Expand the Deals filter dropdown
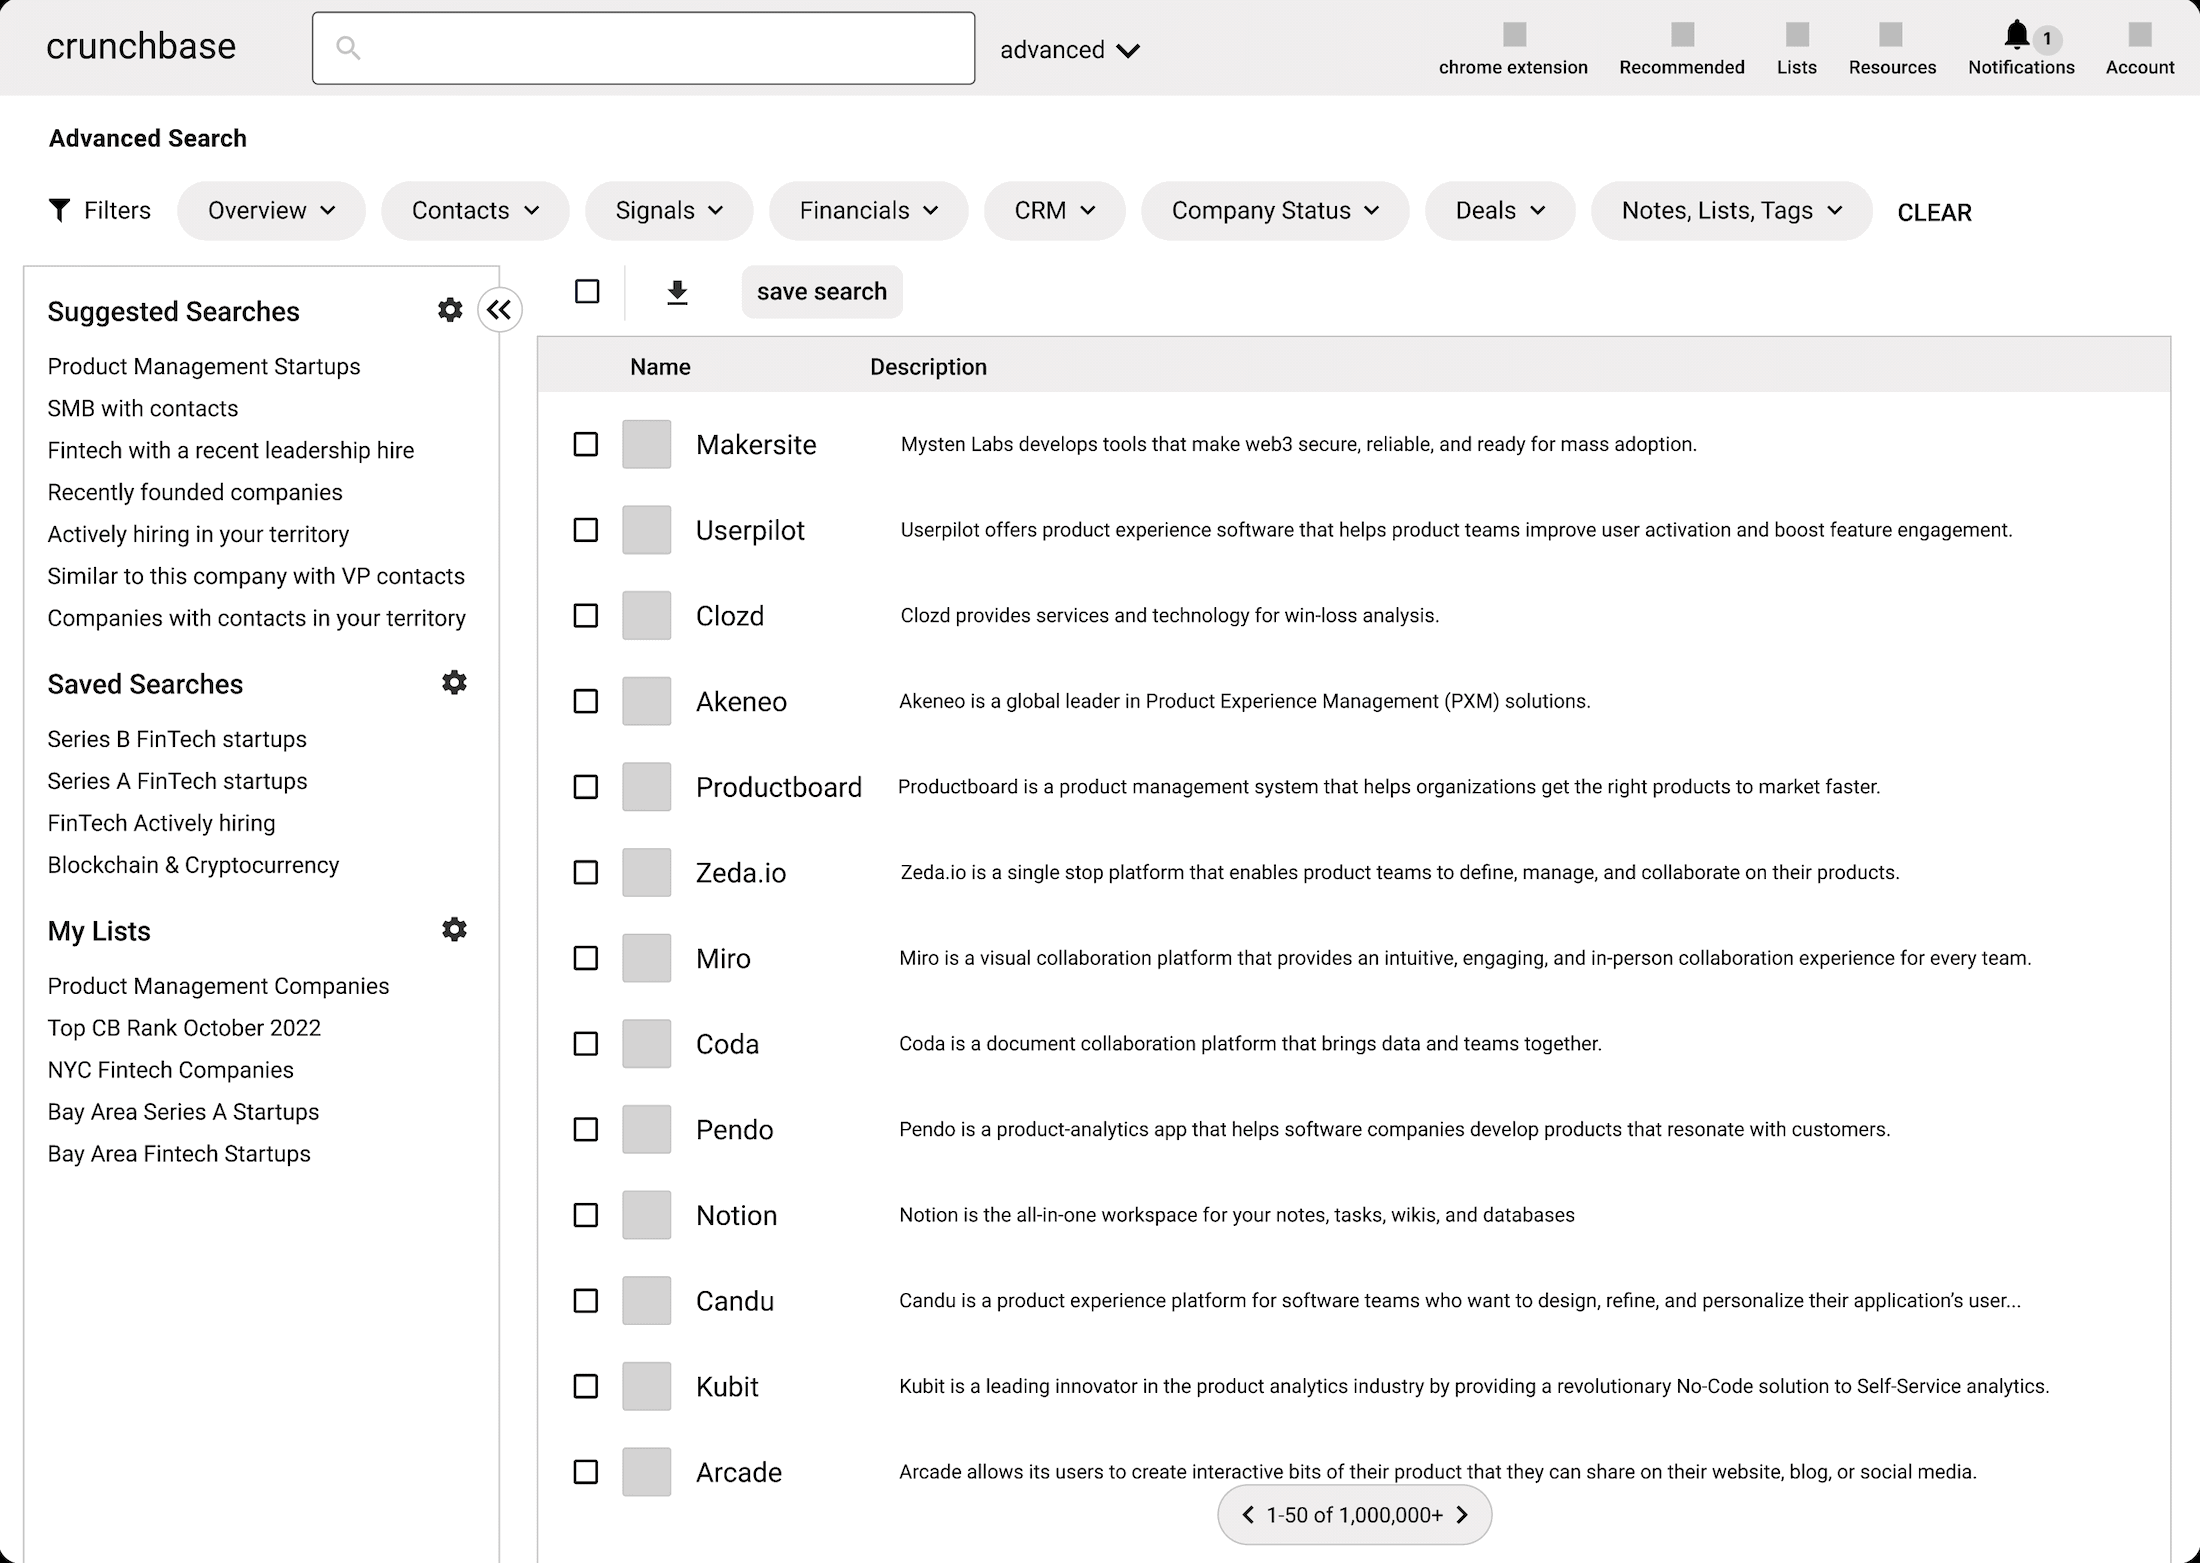 pyautogui.click(x=1500, y=211)
